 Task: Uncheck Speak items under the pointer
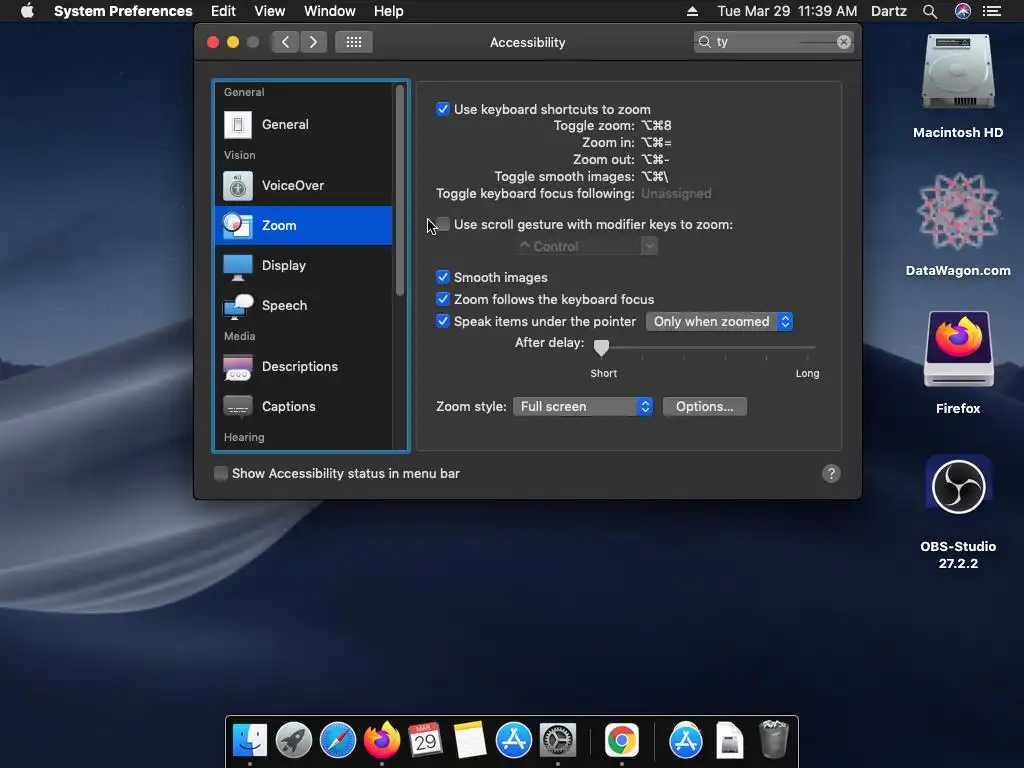(443, 321)
